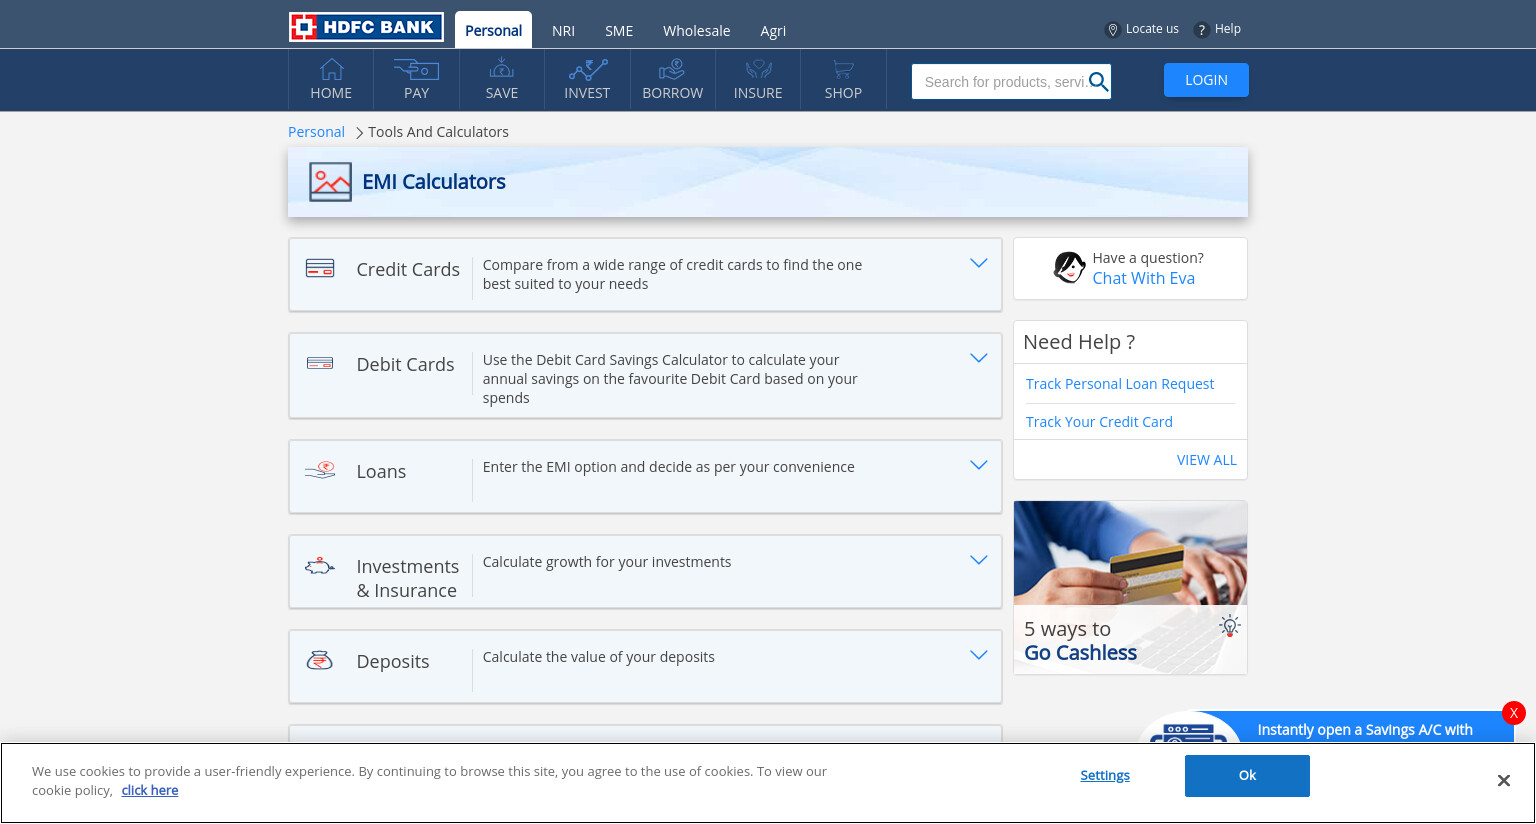Click 'Calculate growth for your investments' text
The width and height of the screenshot is (1536, 824).
(607, 562)
